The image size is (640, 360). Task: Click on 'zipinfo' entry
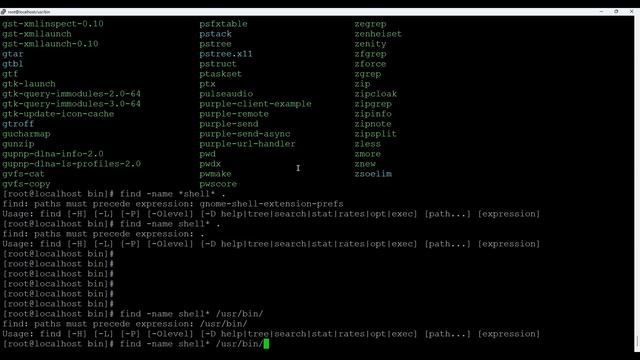(x=373, y=114)
